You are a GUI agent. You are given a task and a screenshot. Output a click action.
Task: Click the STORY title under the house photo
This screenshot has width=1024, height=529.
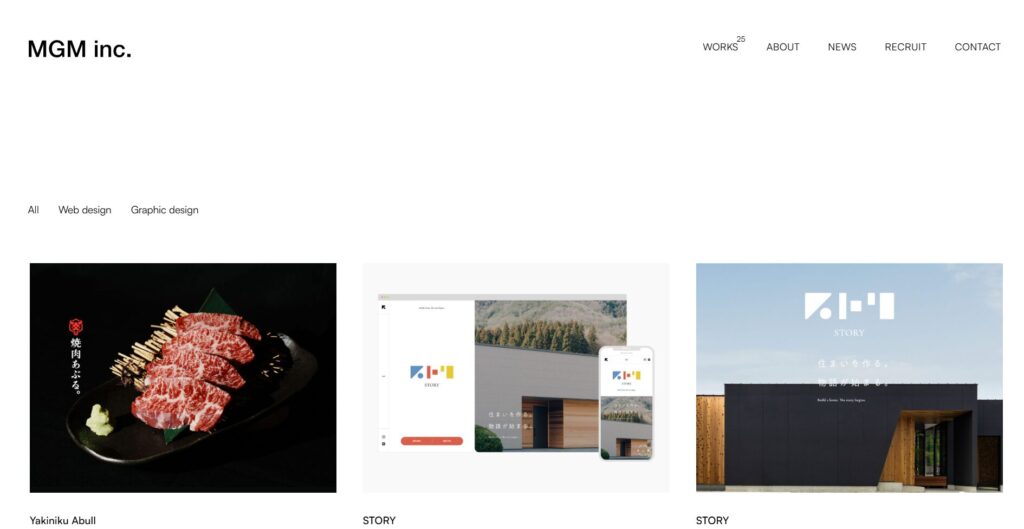tap(712, 521)
